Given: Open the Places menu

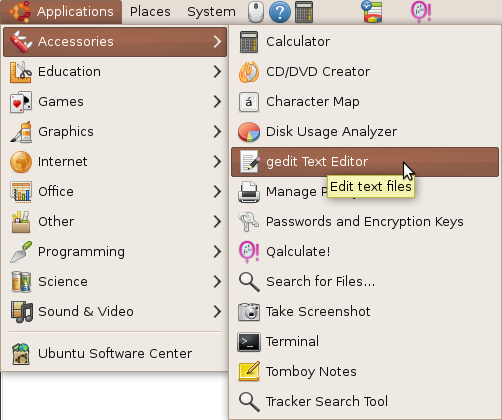Looking at the screenshot, I should tap(150, 12).
